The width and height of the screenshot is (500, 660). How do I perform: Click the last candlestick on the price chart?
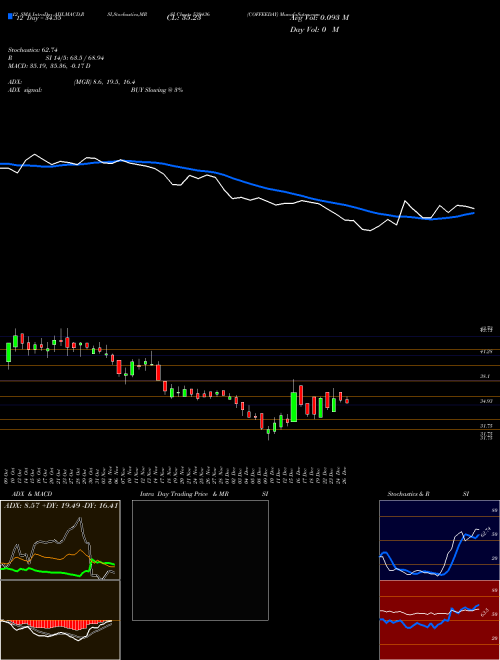tap(347, 401)
